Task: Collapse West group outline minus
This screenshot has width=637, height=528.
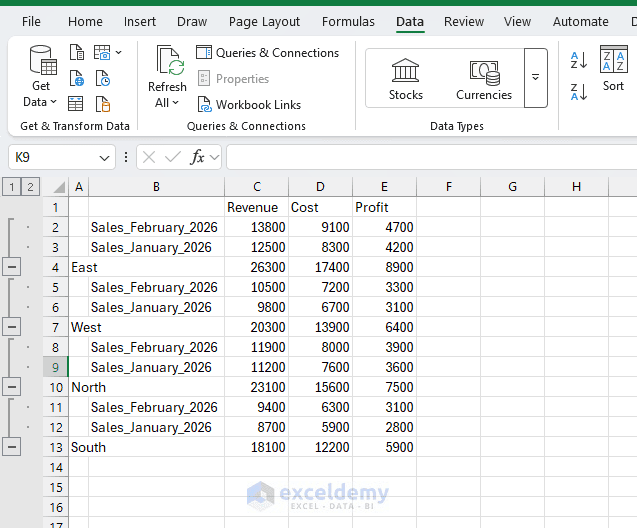Action: pos(12,327)
